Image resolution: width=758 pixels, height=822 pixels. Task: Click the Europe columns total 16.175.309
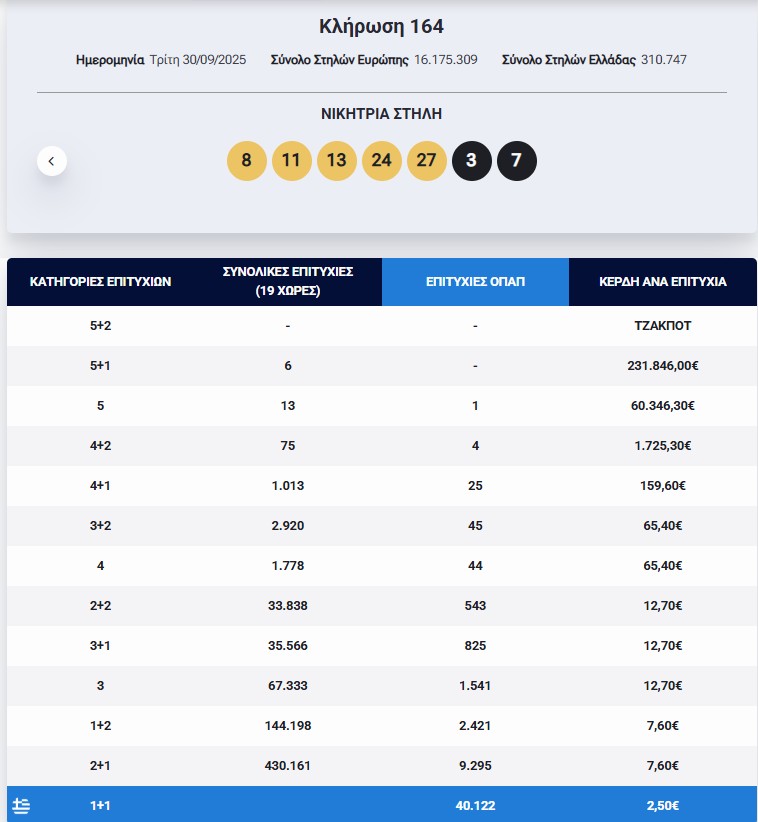tap(445, 60)
